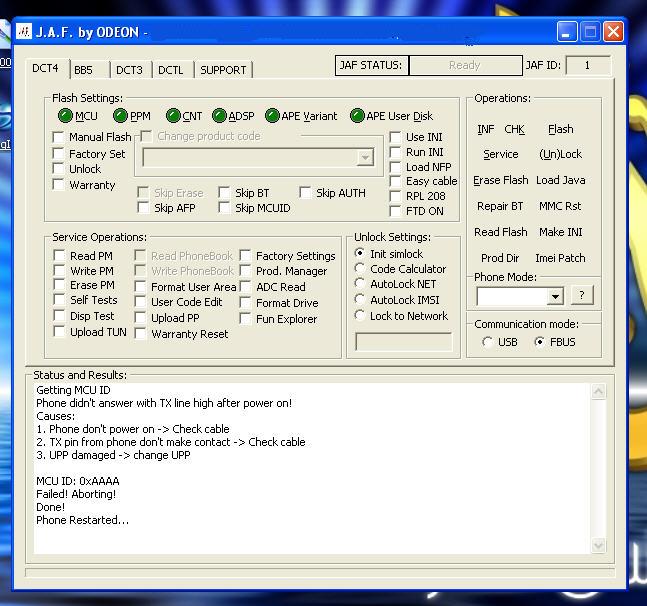
Task: Click the J.A.F. title bar app icon
Action: (24, 31)
